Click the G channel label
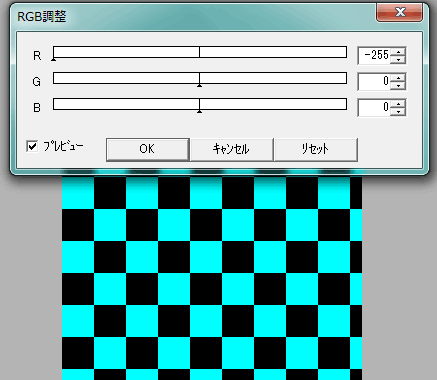 coord(37,81)
